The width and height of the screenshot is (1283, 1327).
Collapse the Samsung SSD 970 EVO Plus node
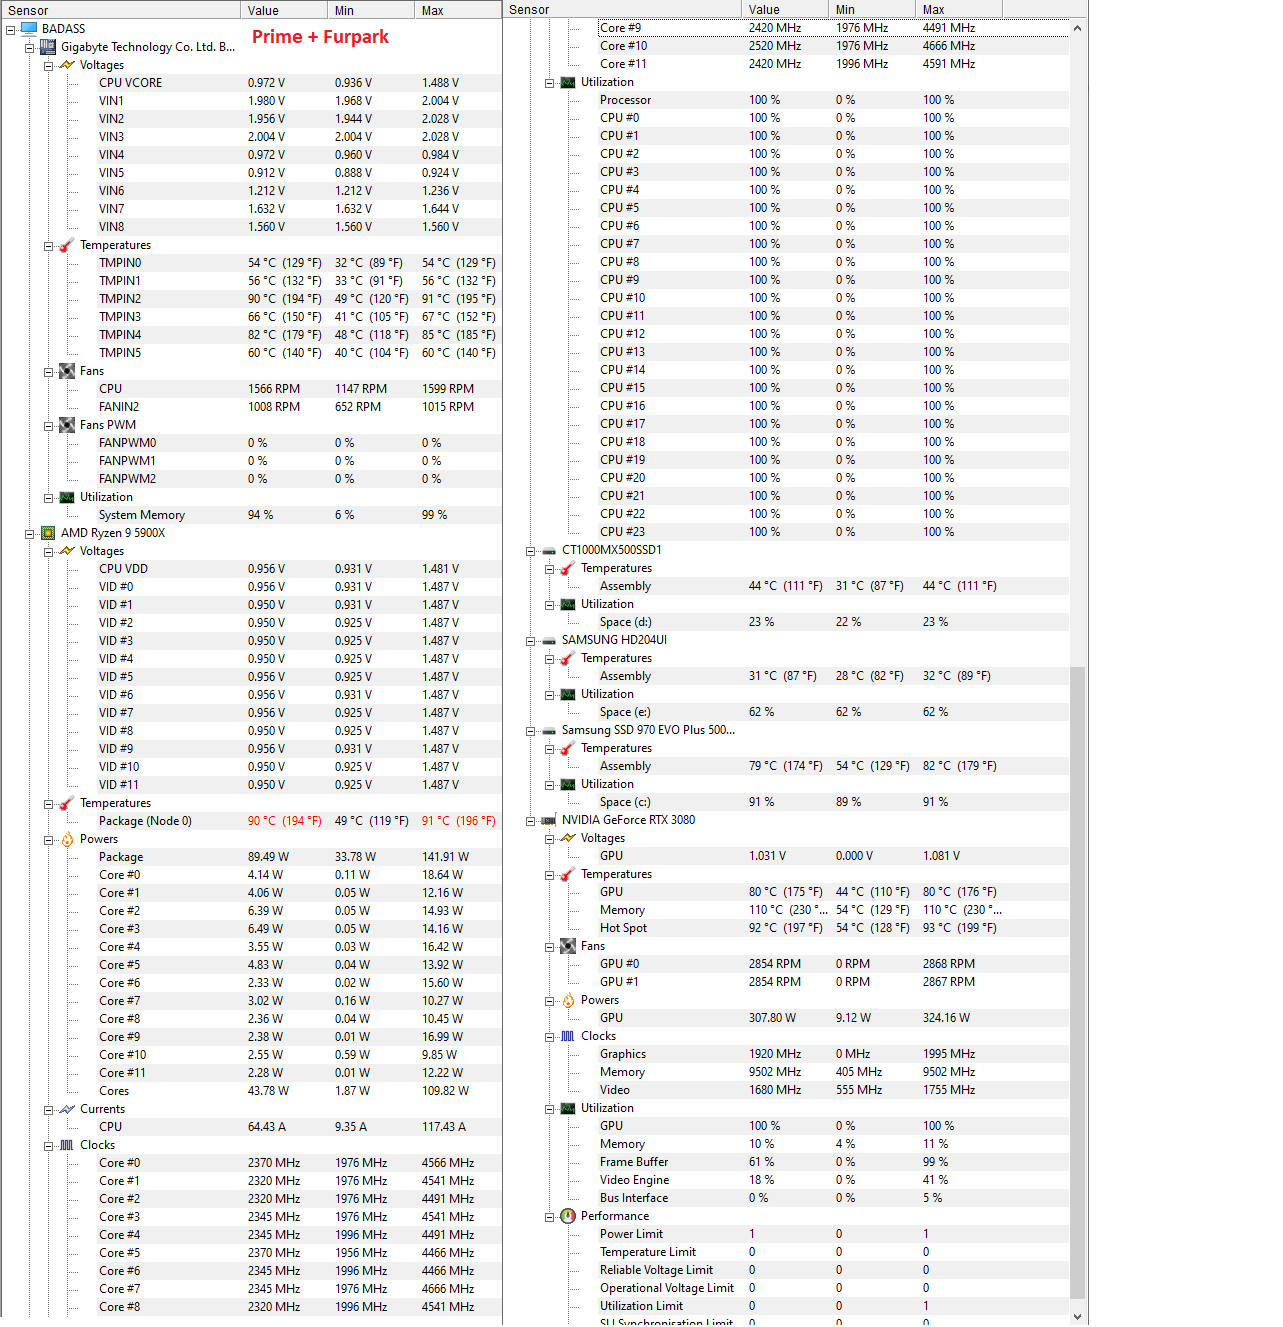point(531,731)
